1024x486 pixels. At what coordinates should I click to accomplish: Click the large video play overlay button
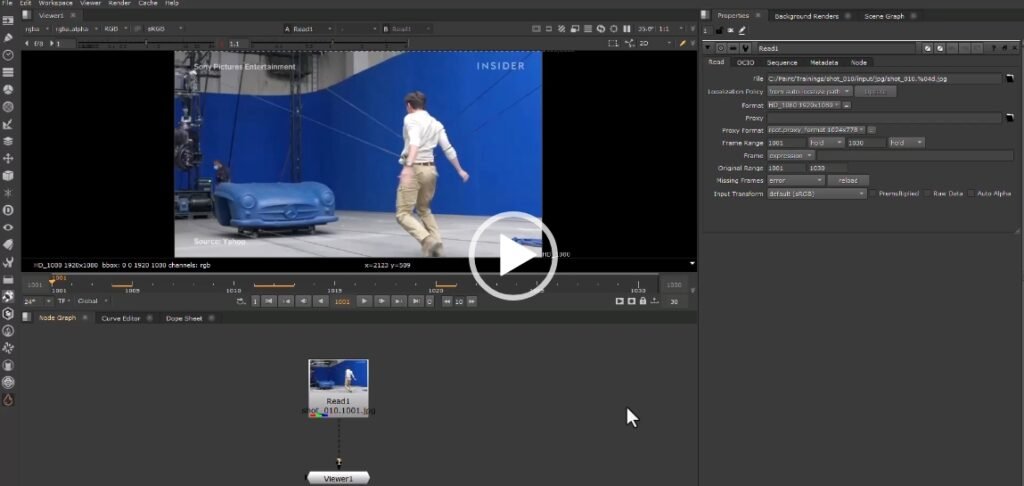click(513, 256)
